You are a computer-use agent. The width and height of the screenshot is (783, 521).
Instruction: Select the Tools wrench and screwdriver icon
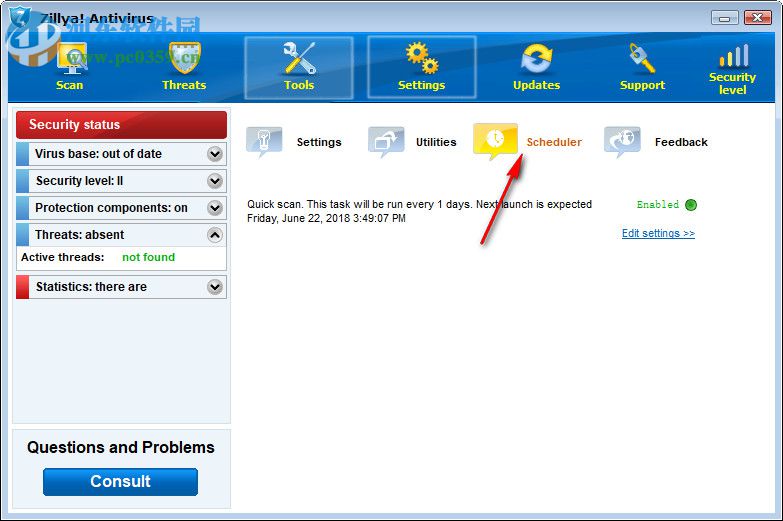pos(299,58)
